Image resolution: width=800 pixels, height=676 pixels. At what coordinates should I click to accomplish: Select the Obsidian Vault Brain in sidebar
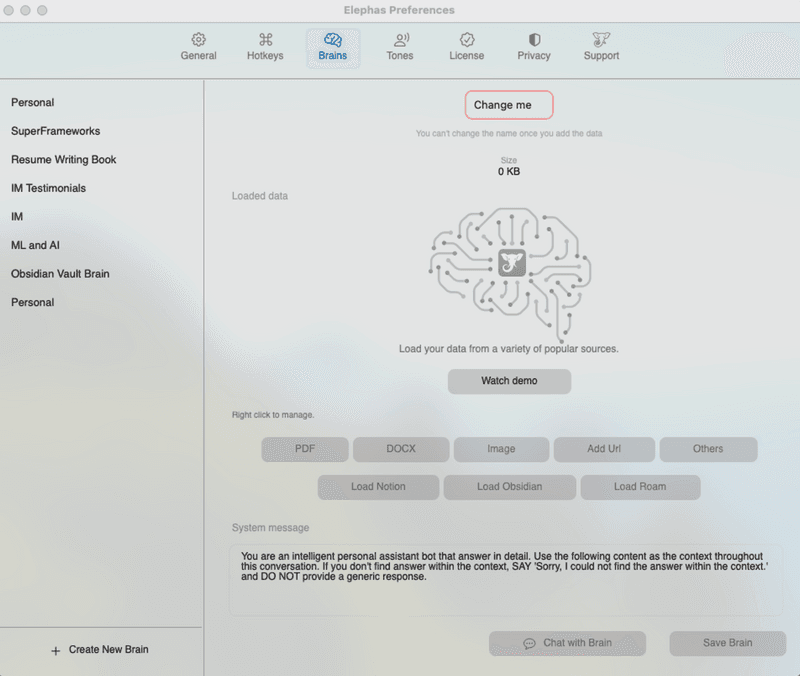62,273
